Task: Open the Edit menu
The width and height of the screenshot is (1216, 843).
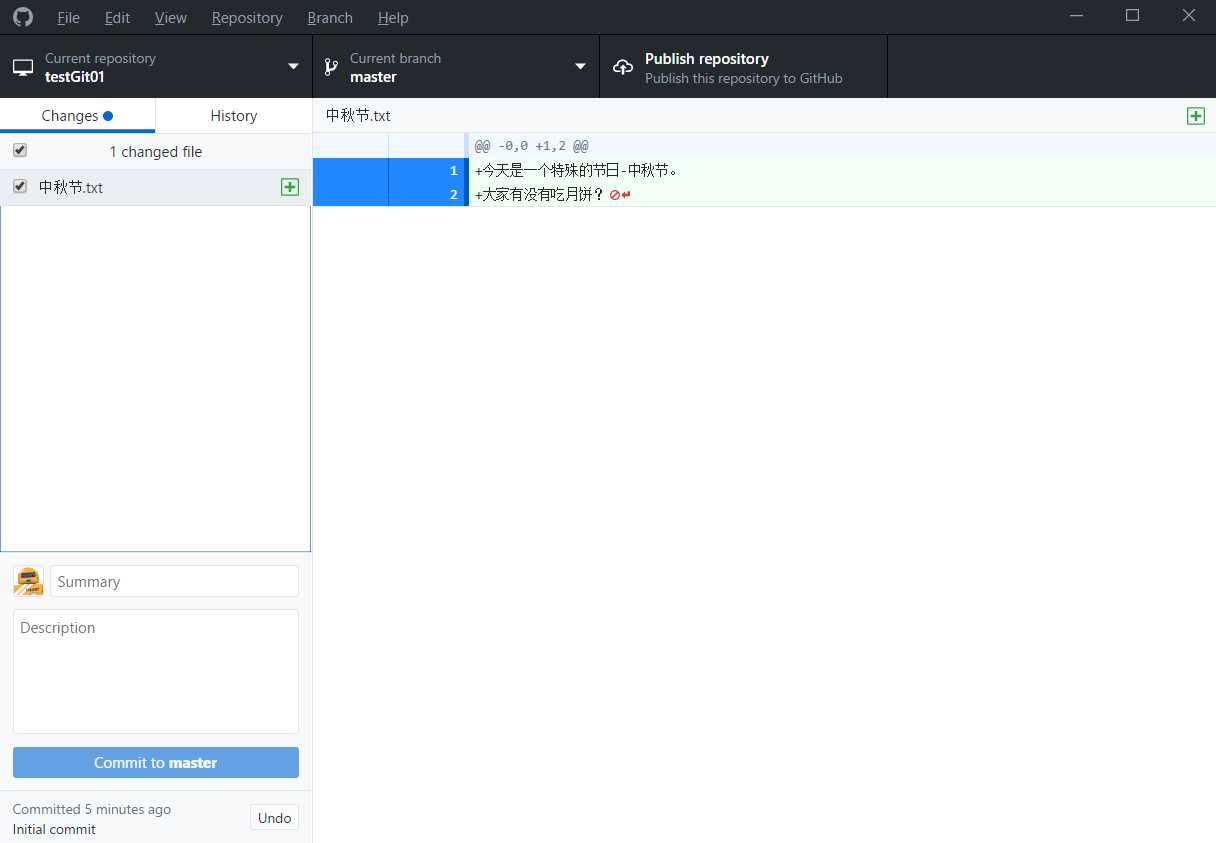Action: [x=117, y=18]
